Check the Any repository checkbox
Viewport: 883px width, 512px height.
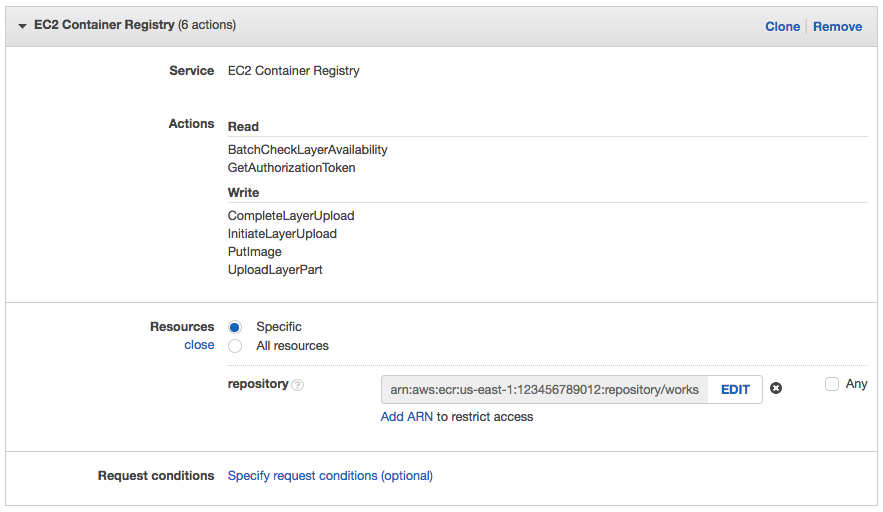(x=832, y=384)
